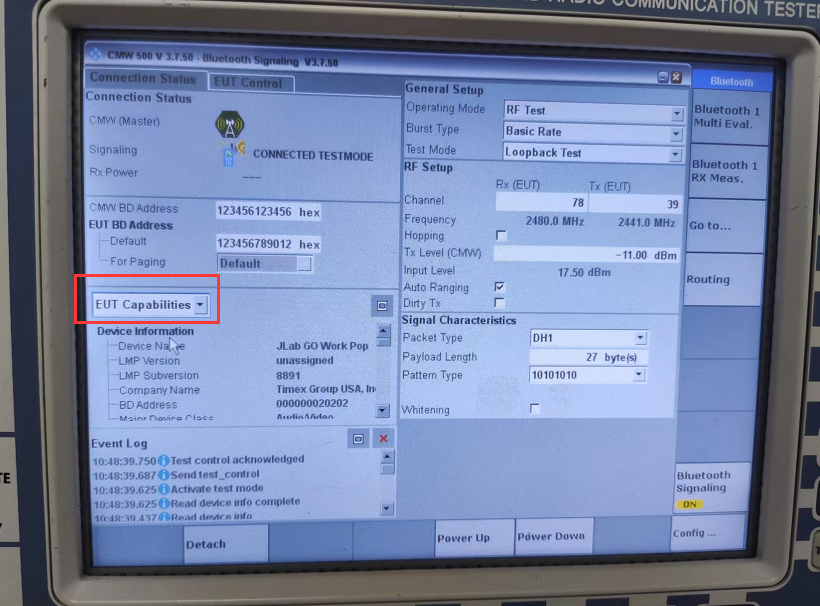
Task: Open the Config ... softkey
Action: pos(709,533)
